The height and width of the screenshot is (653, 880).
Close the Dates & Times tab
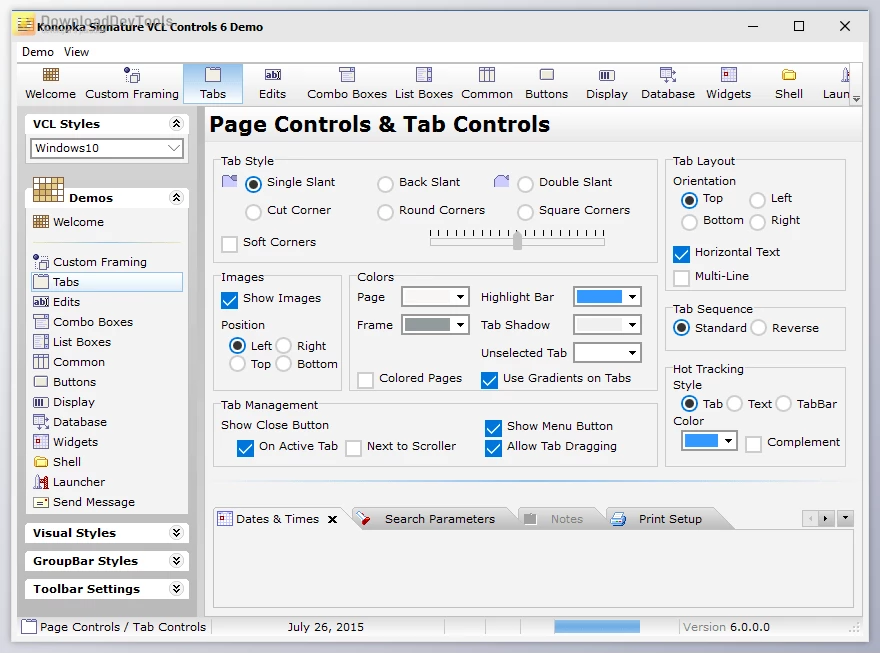click(332, 519)
